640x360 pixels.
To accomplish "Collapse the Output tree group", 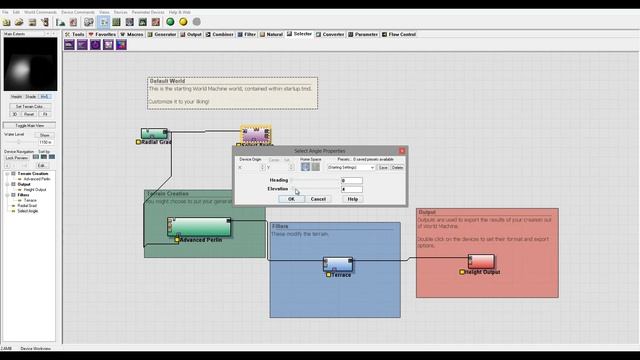I will click(7, 184).
